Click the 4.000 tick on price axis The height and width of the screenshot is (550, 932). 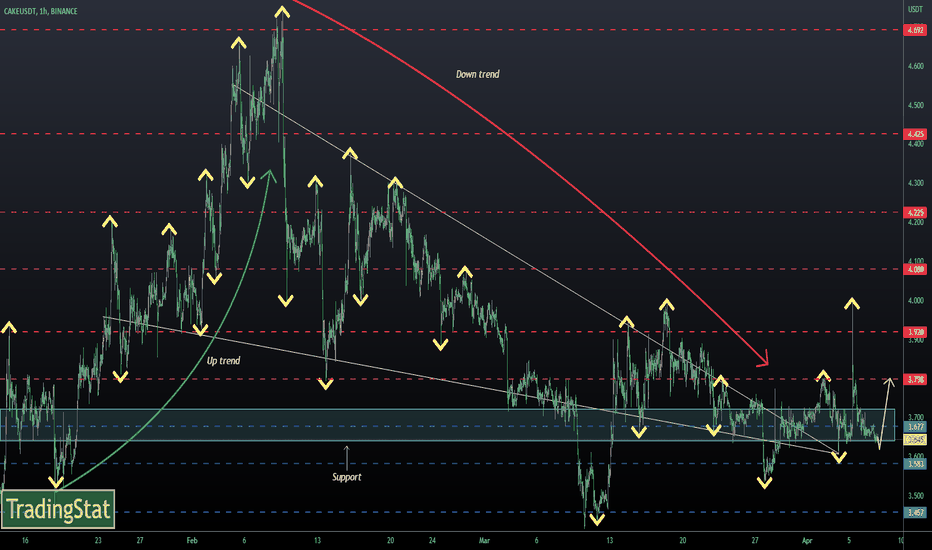(915, 300)
